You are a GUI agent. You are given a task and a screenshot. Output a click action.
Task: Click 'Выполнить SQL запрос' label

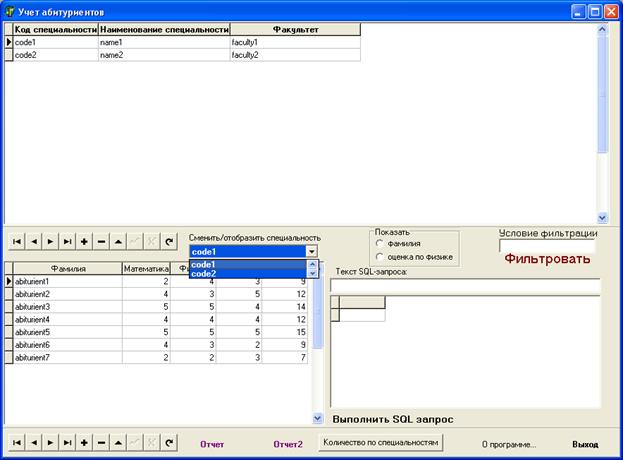point(392,419)
